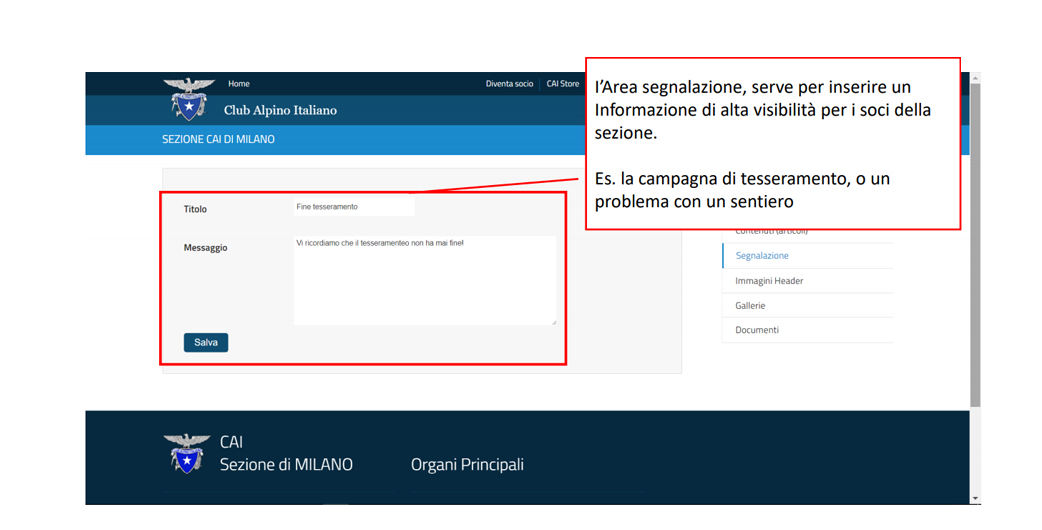Open the Diventa socio link
The image size is (1042, 530).
click(x=509, y=84)
